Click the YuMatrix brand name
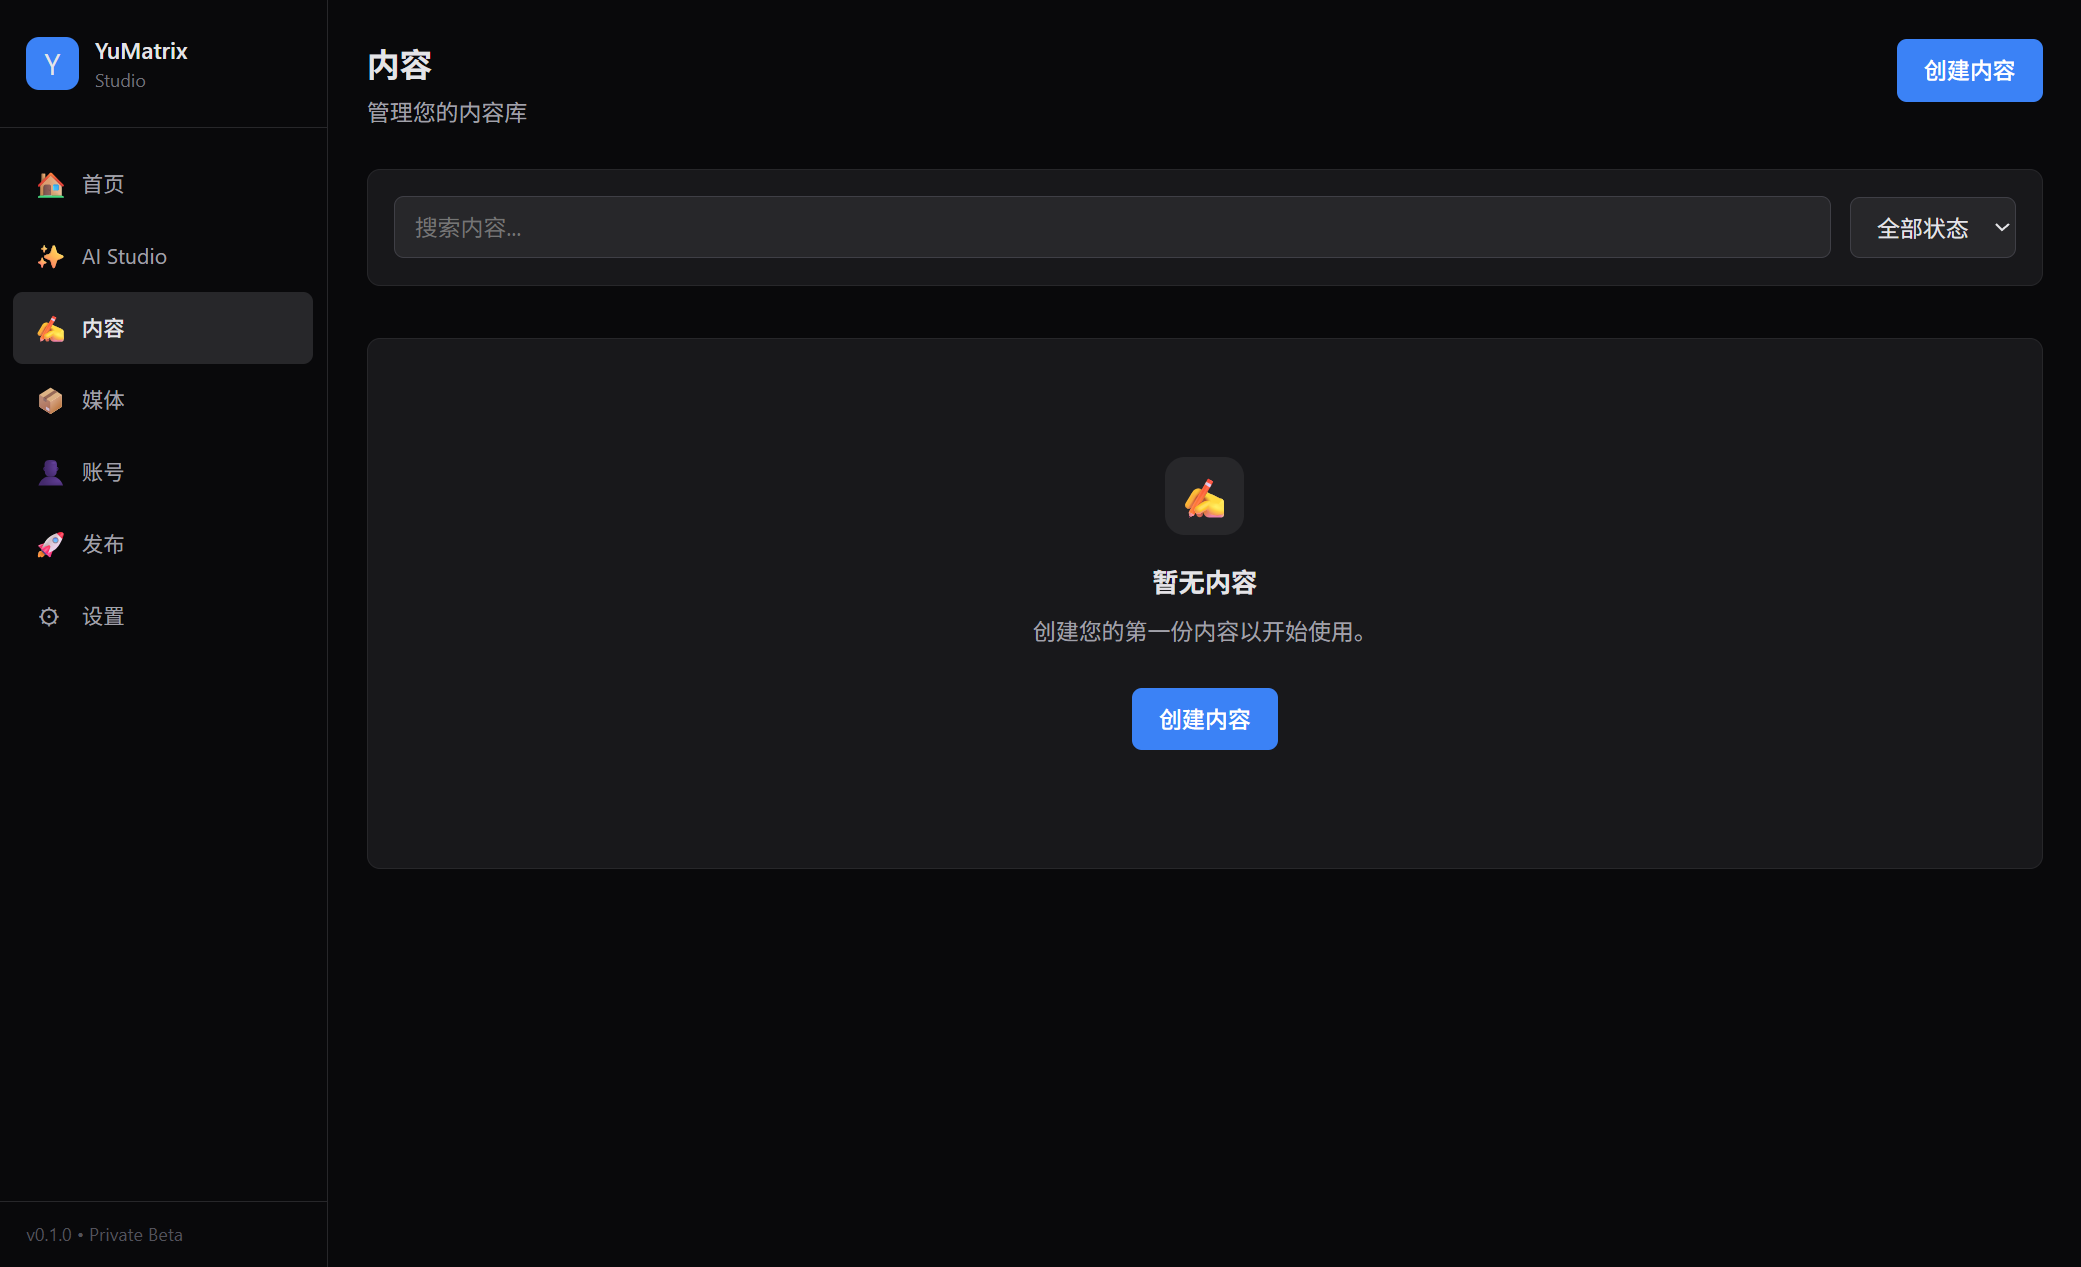Viewport: 2081px width, 1267px height. (141, 51)
